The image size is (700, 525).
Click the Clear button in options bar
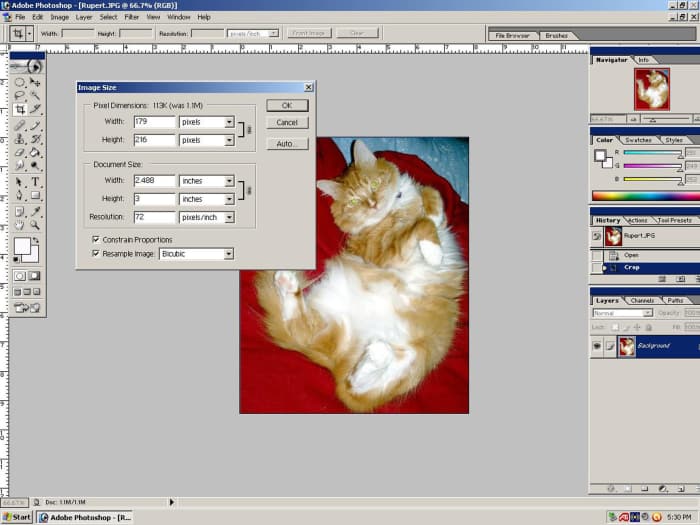tap(357, 33)
